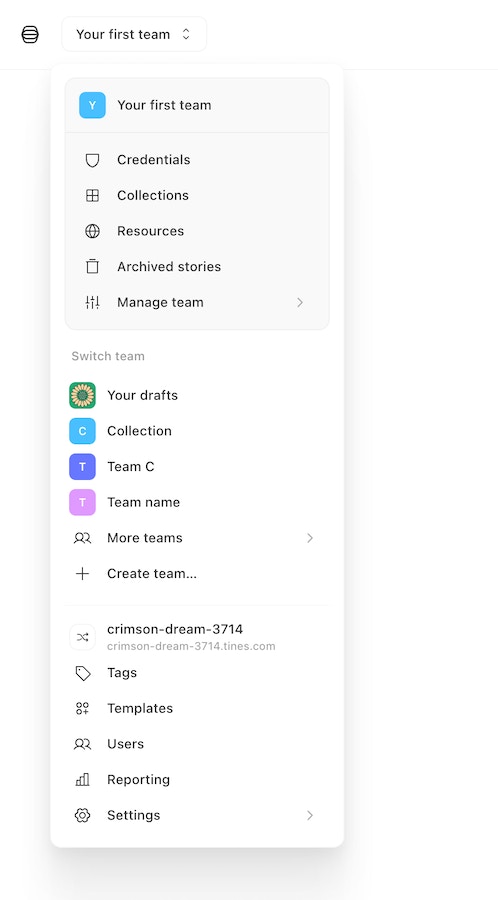Click the Archived stories trash icon

tap(92, 267)
